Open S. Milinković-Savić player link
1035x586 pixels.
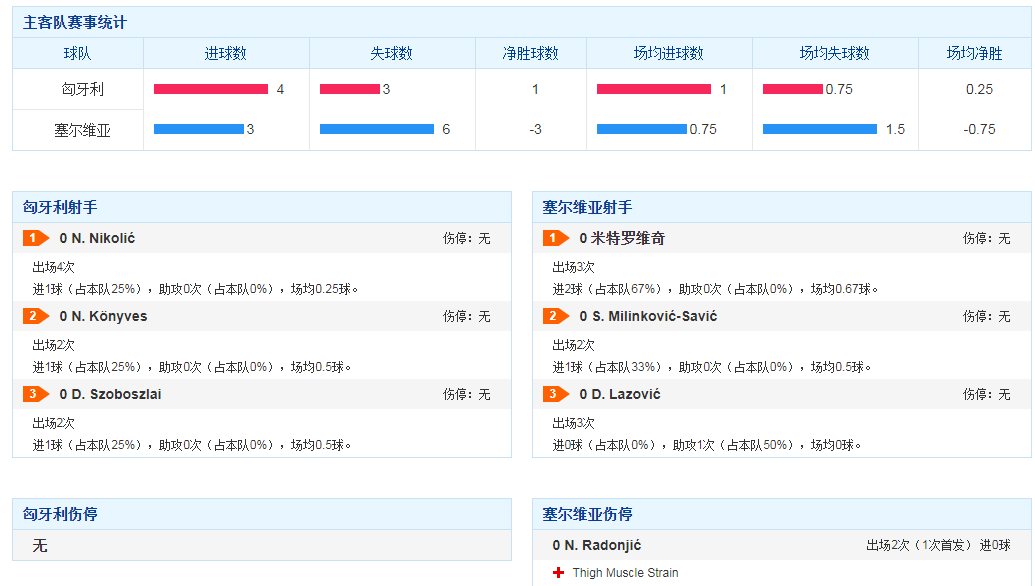[x=652, y=316]
